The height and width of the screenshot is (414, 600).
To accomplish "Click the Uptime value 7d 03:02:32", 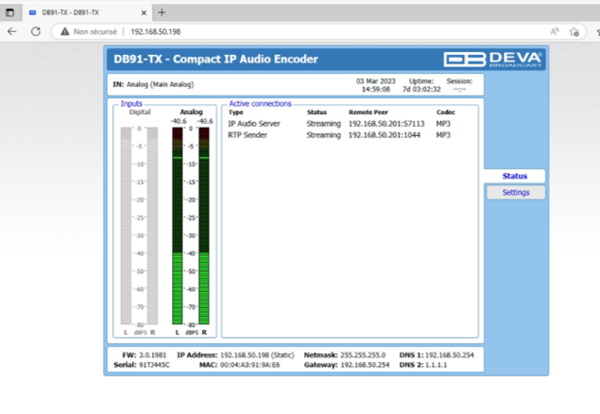I will pyautogui.click(x=421, y=89).
